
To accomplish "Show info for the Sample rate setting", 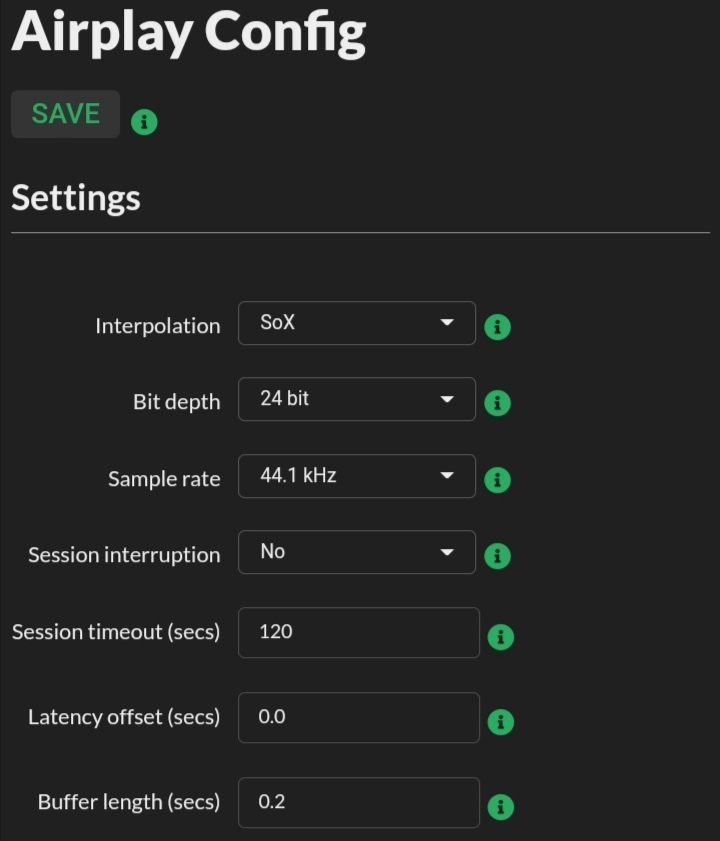I will 497,479.
